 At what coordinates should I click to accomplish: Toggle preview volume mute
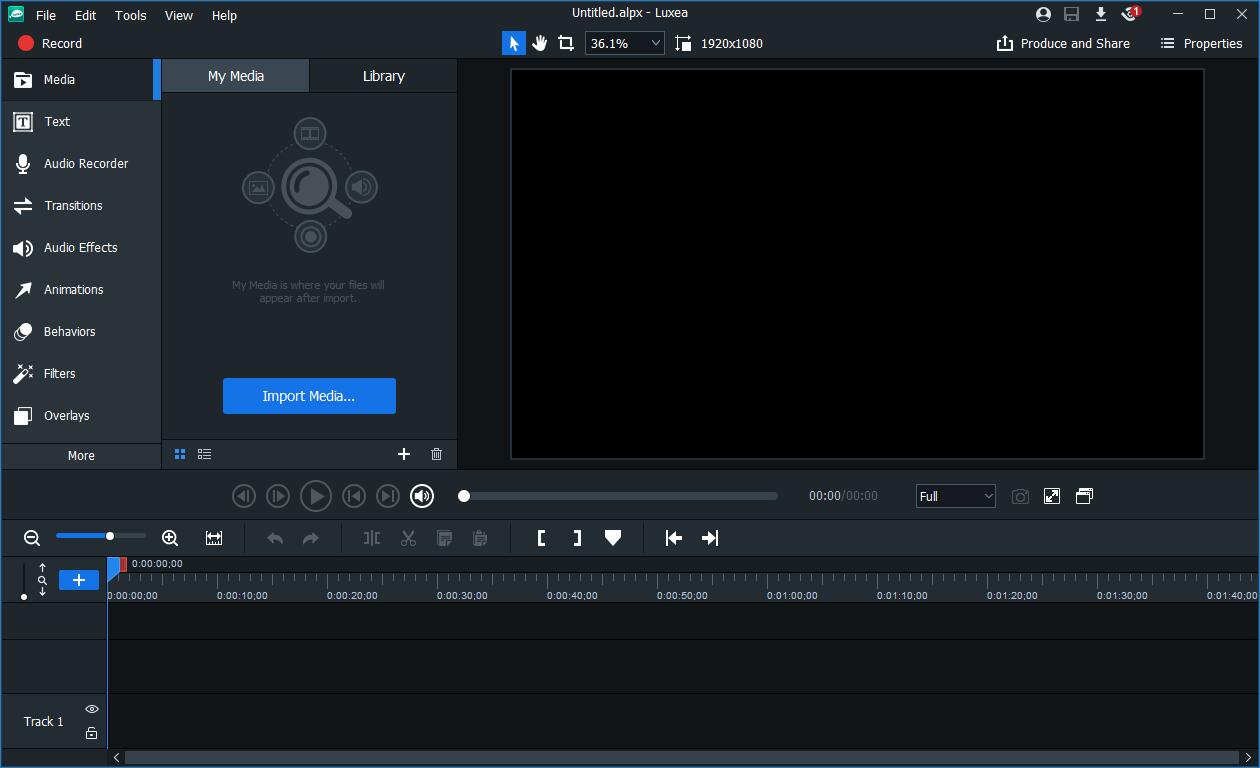422,496
